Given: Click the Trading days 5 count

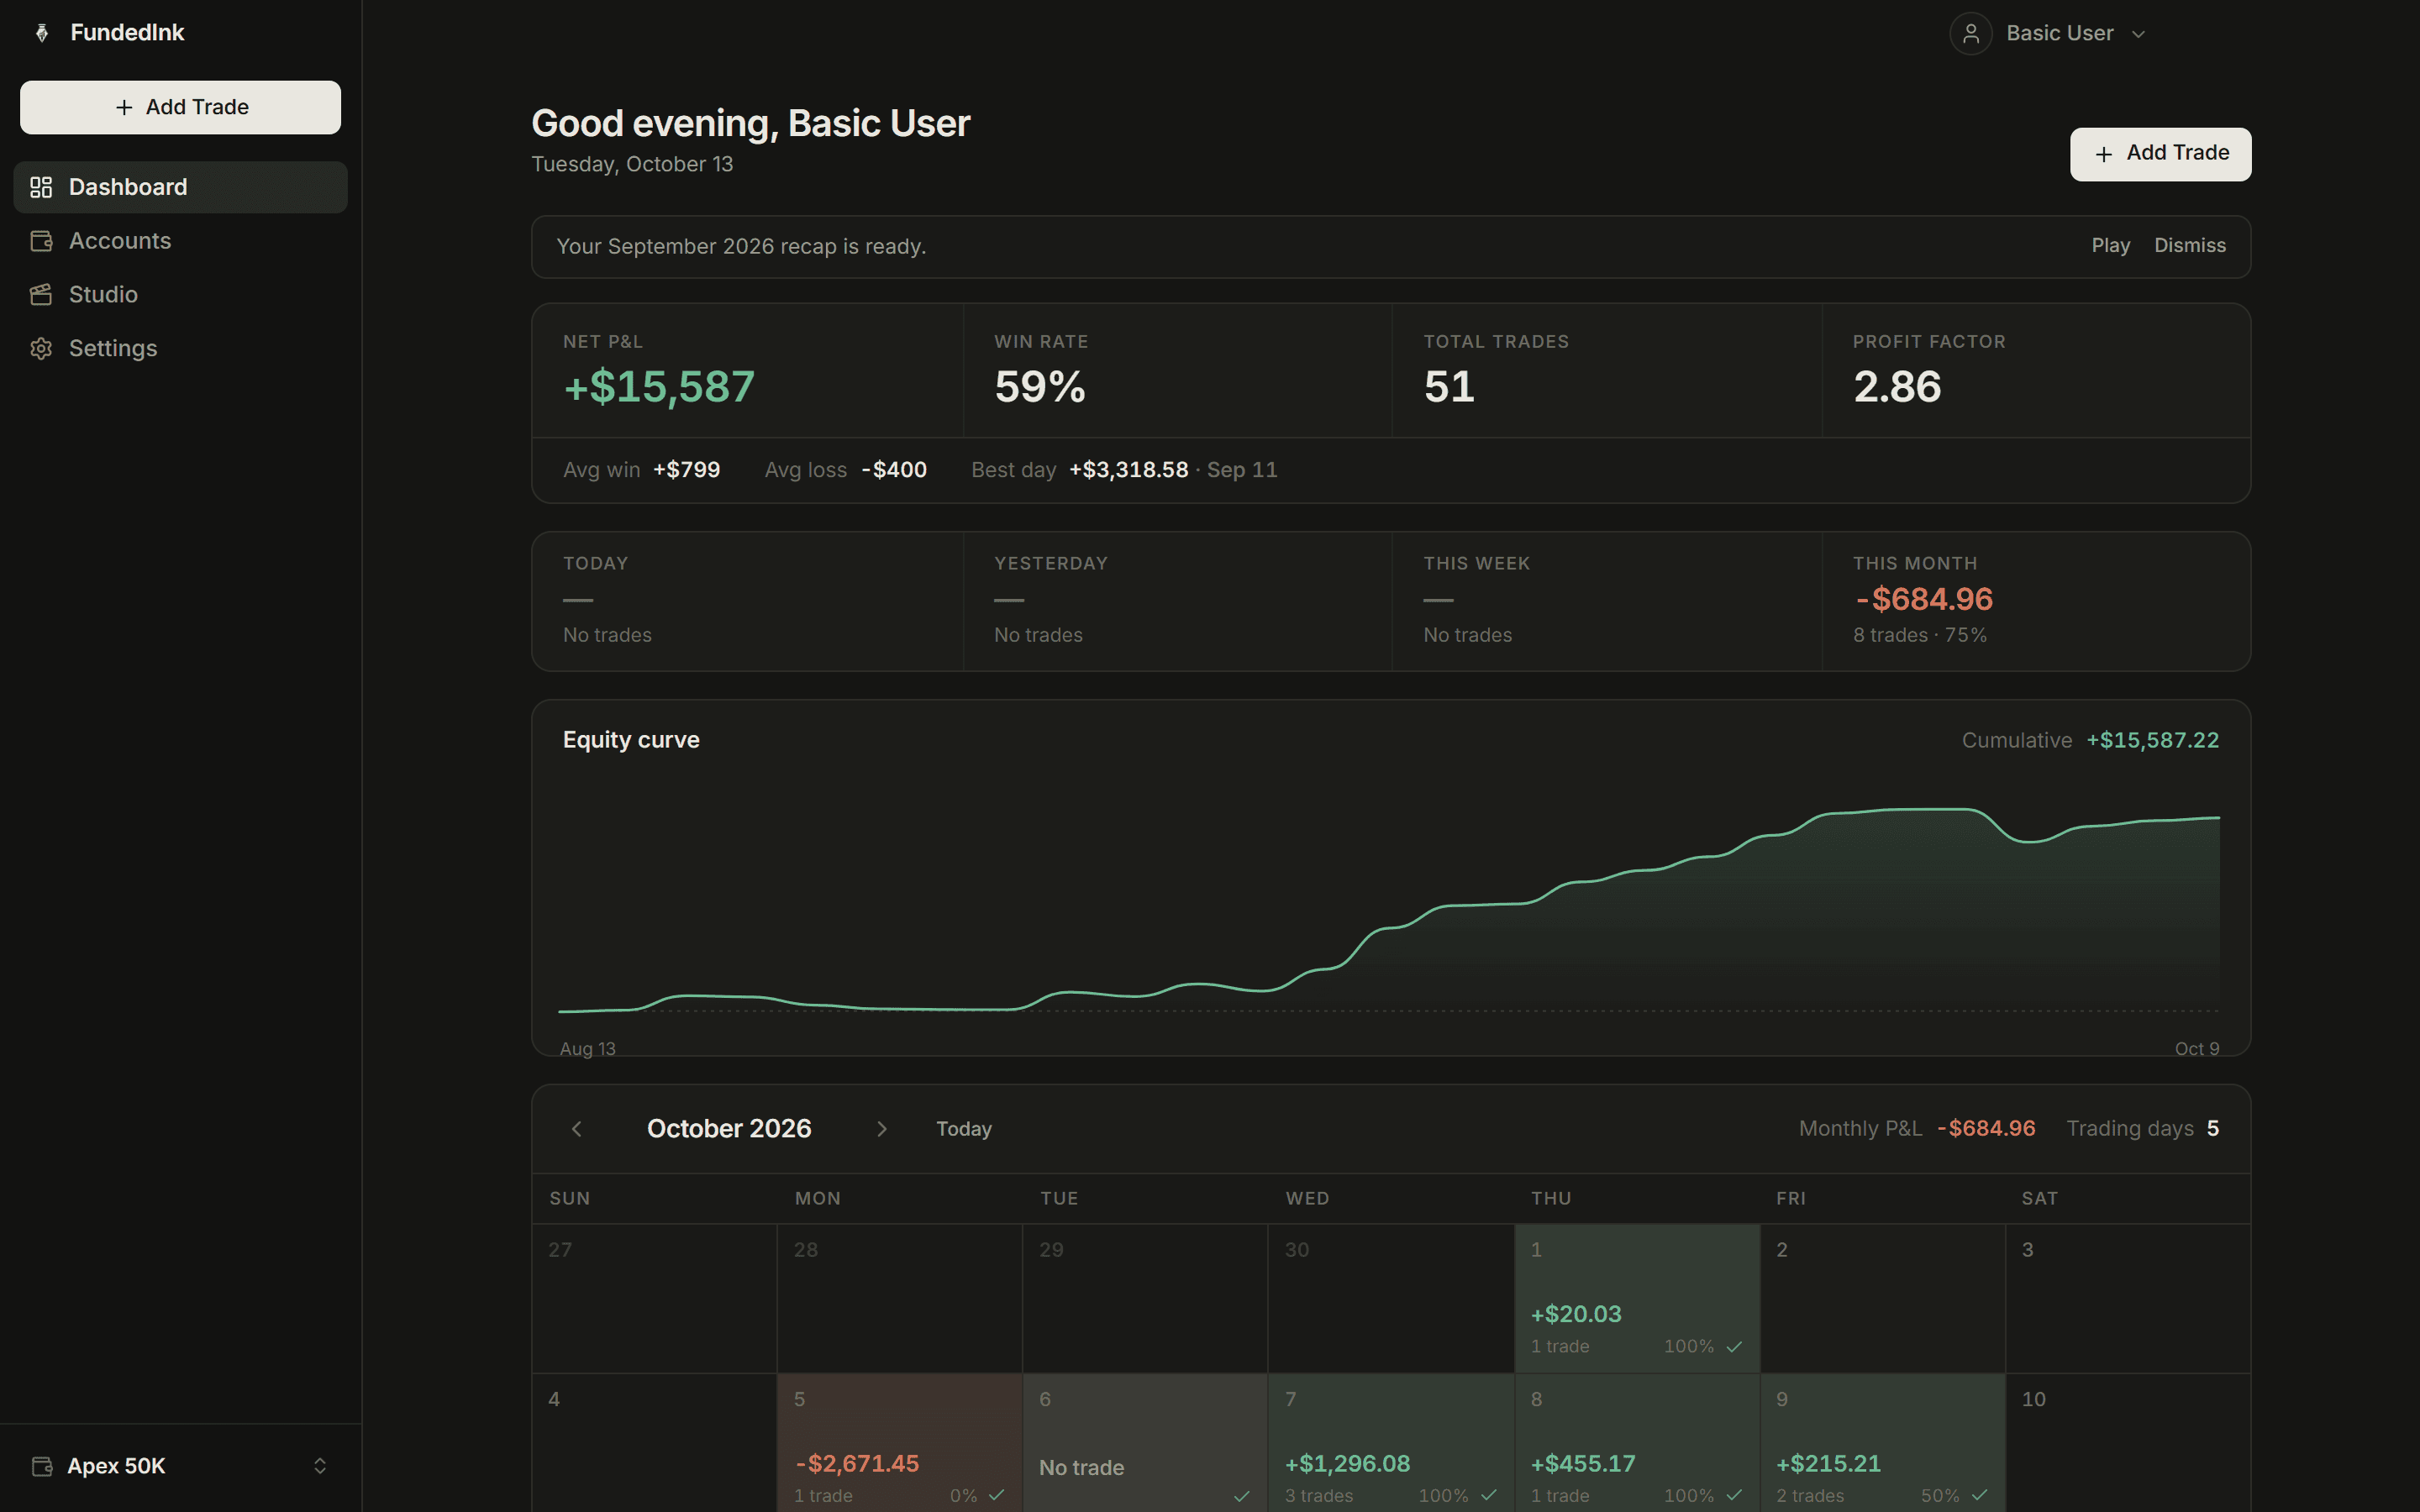Looking at the screenshot, I should click(x=2213, y=1129).
